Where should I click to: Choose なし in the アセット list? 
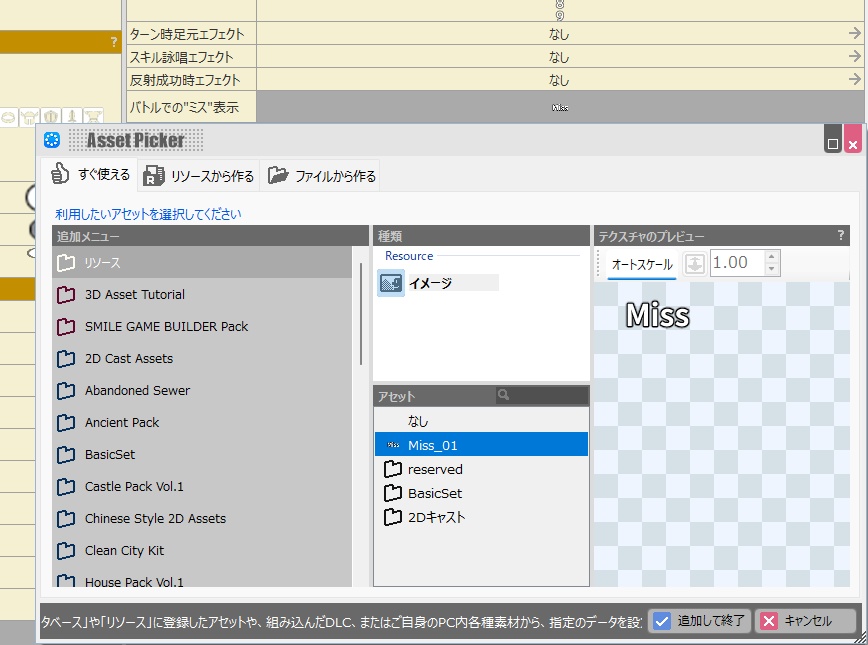pos(481,421)
